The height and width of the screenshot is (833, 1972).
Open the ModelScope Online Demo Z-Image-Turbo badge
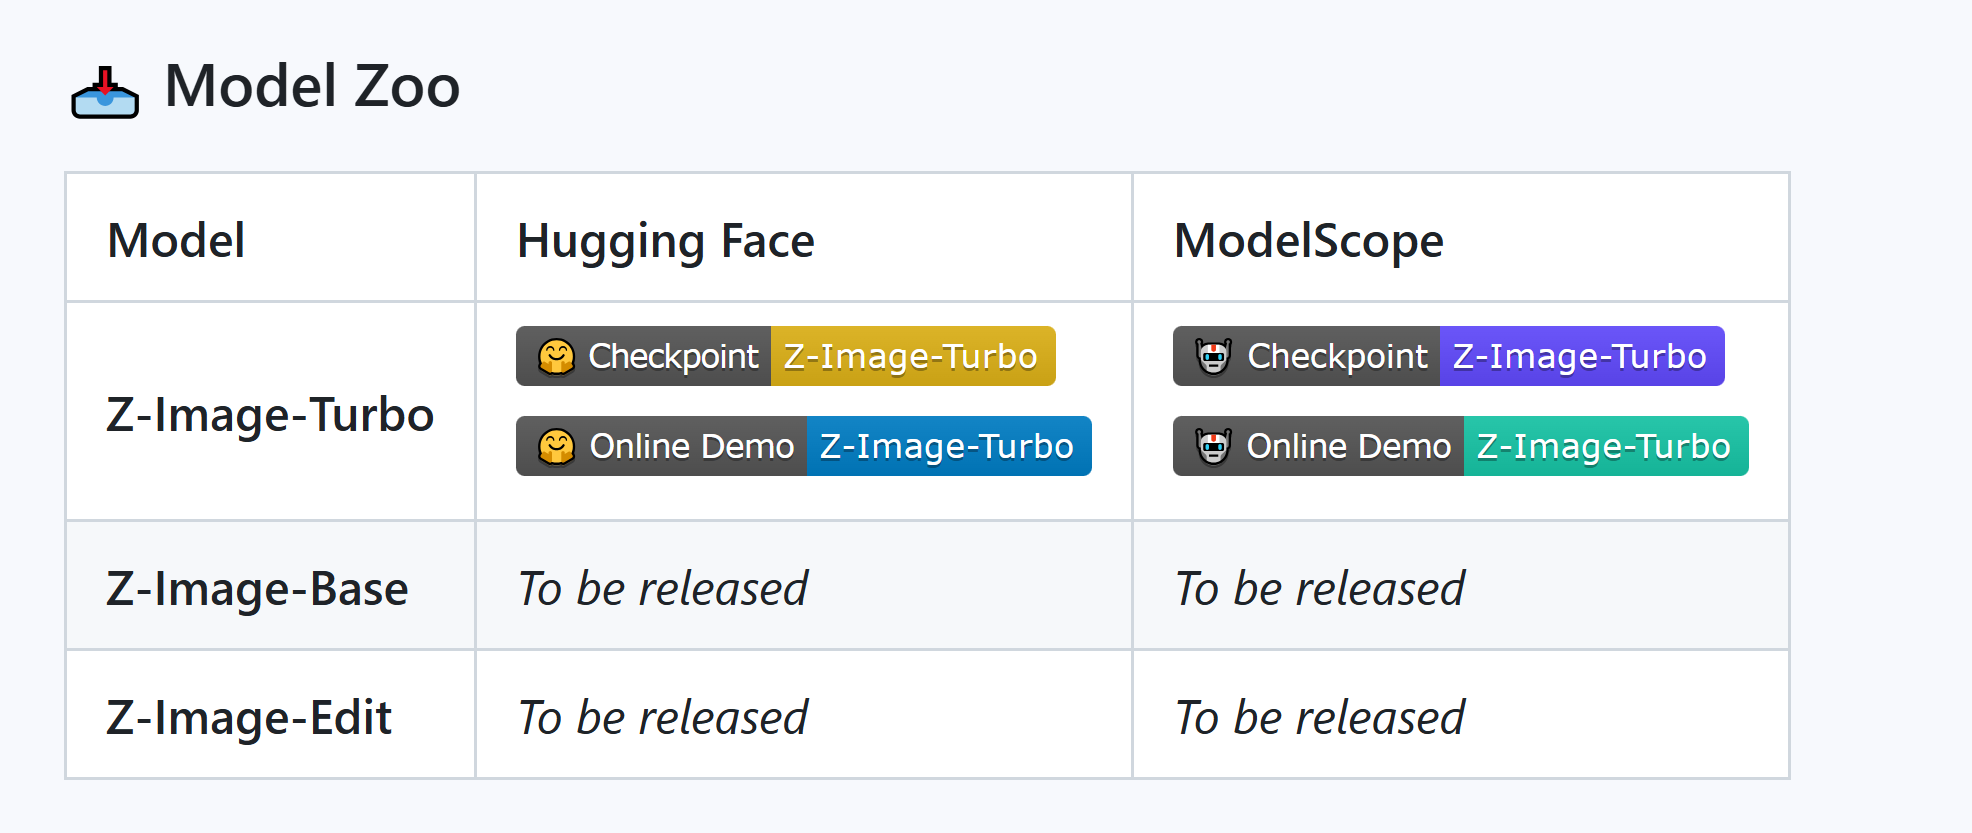click(x=1461, y=446)
